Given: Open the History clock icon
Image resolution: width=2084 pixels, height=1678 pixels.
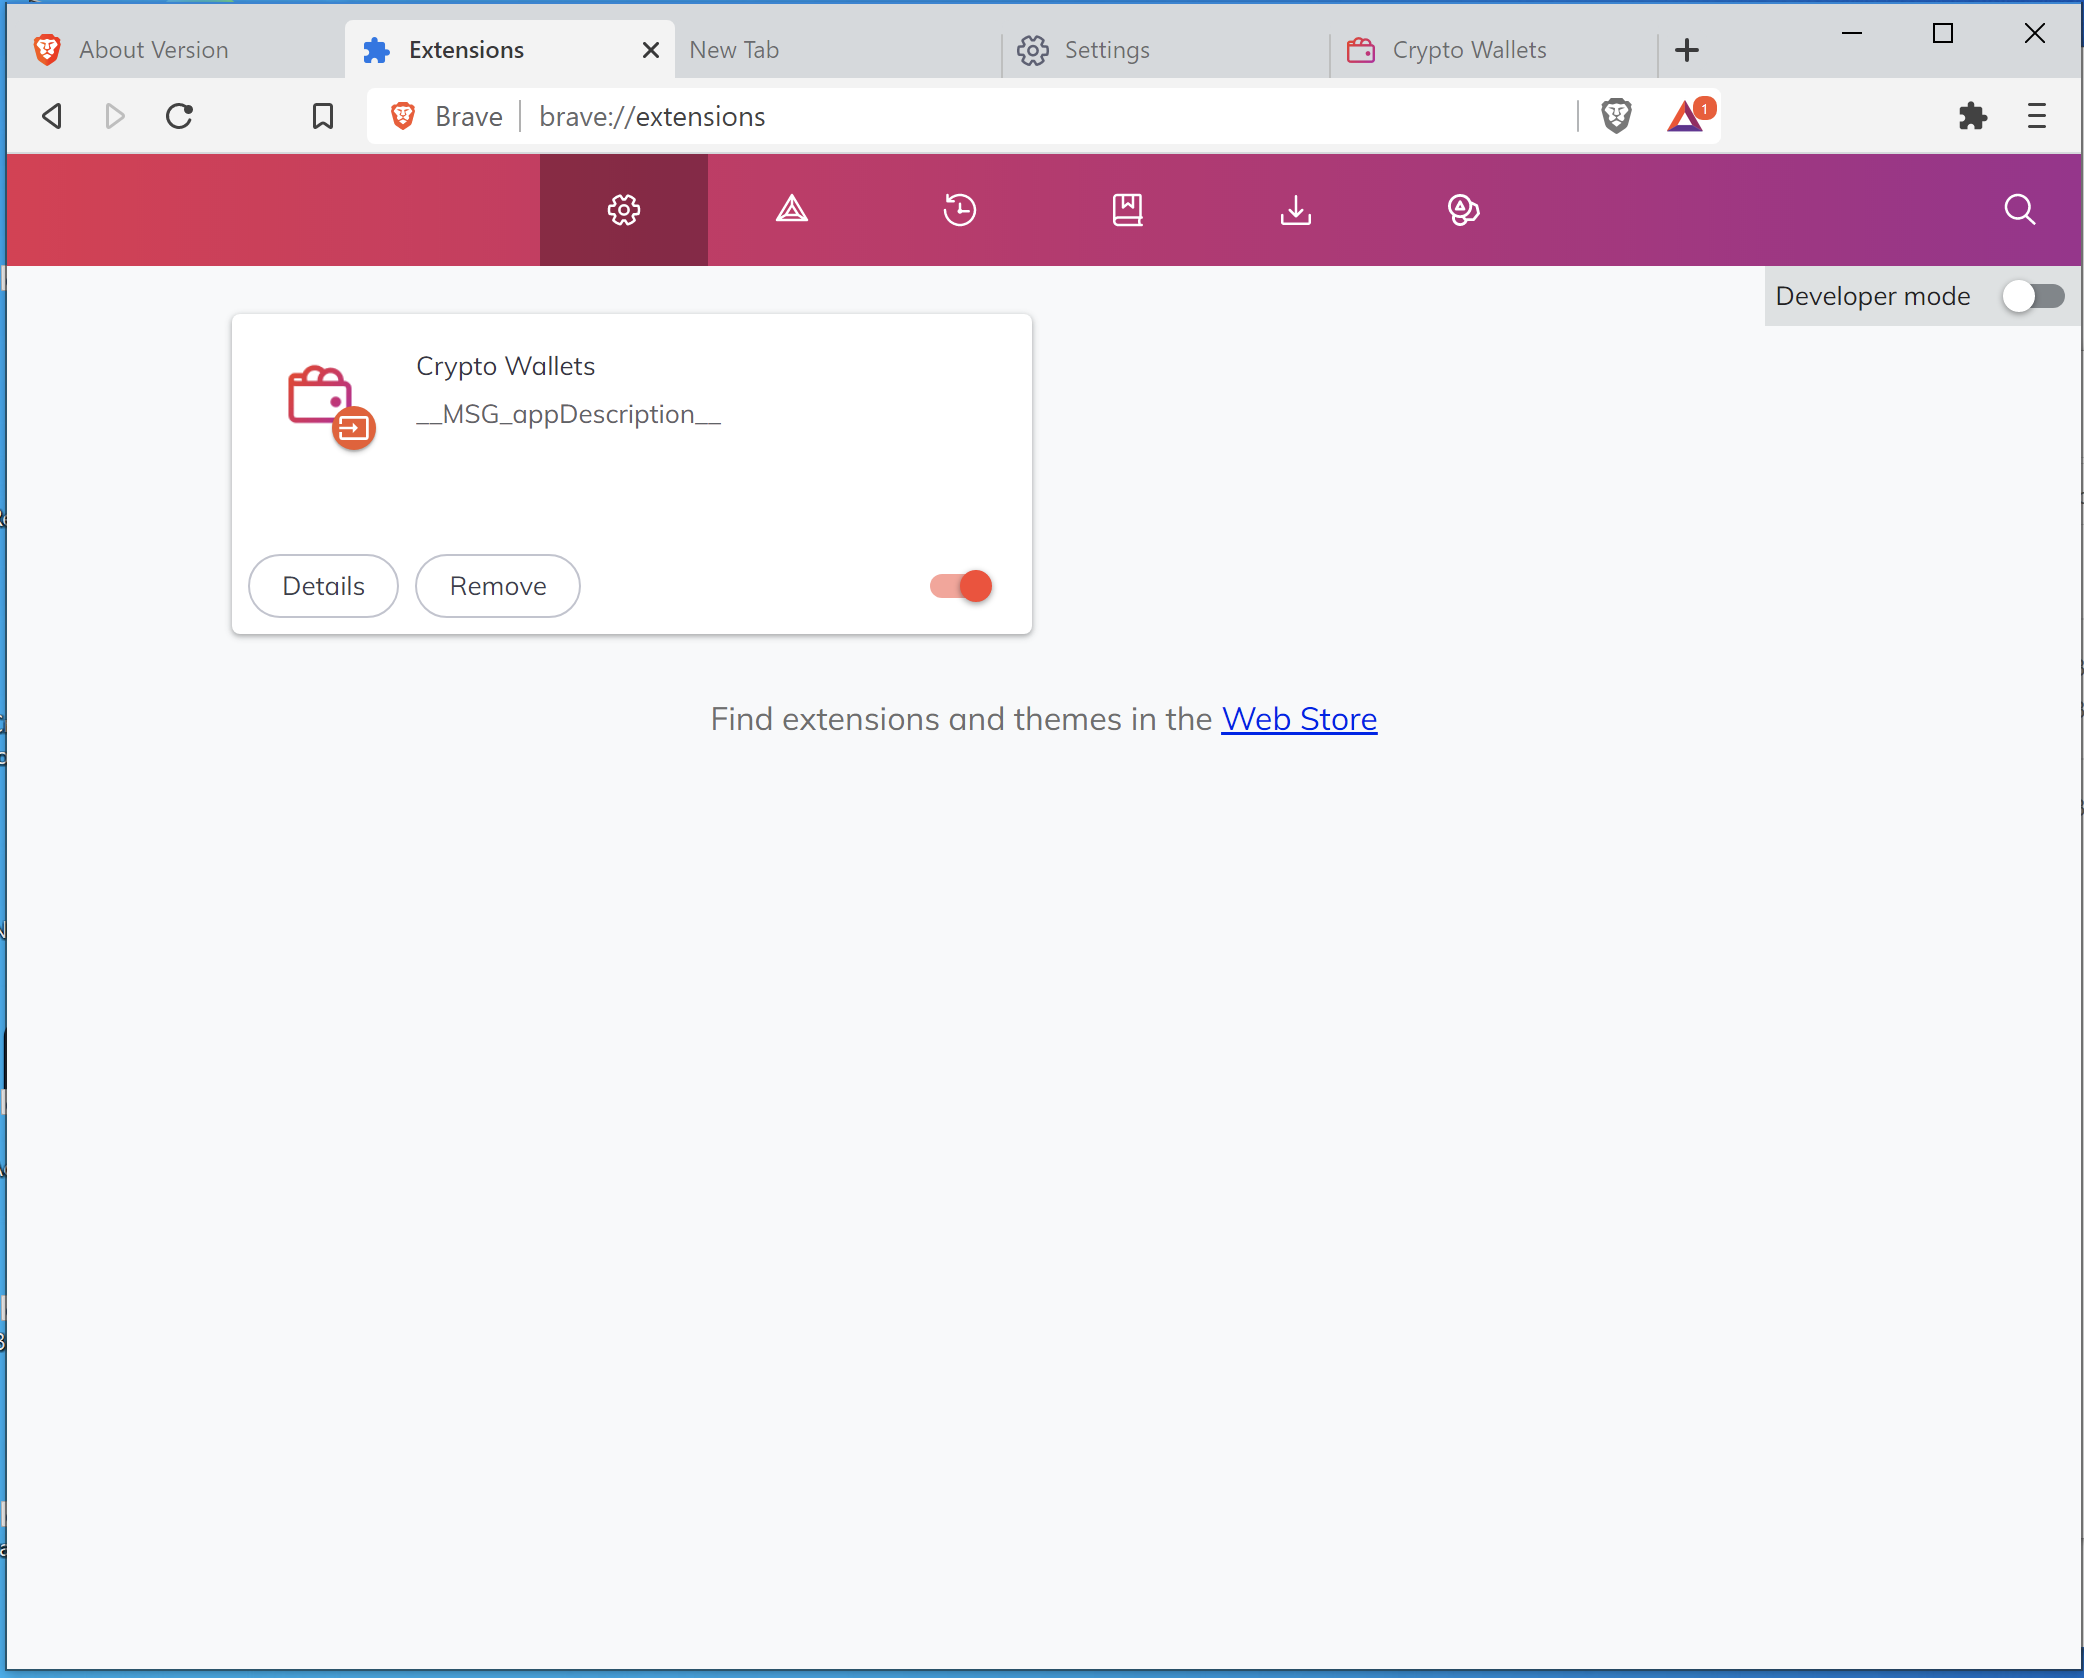Looking at the screenshot, I should tap(959, 210).
